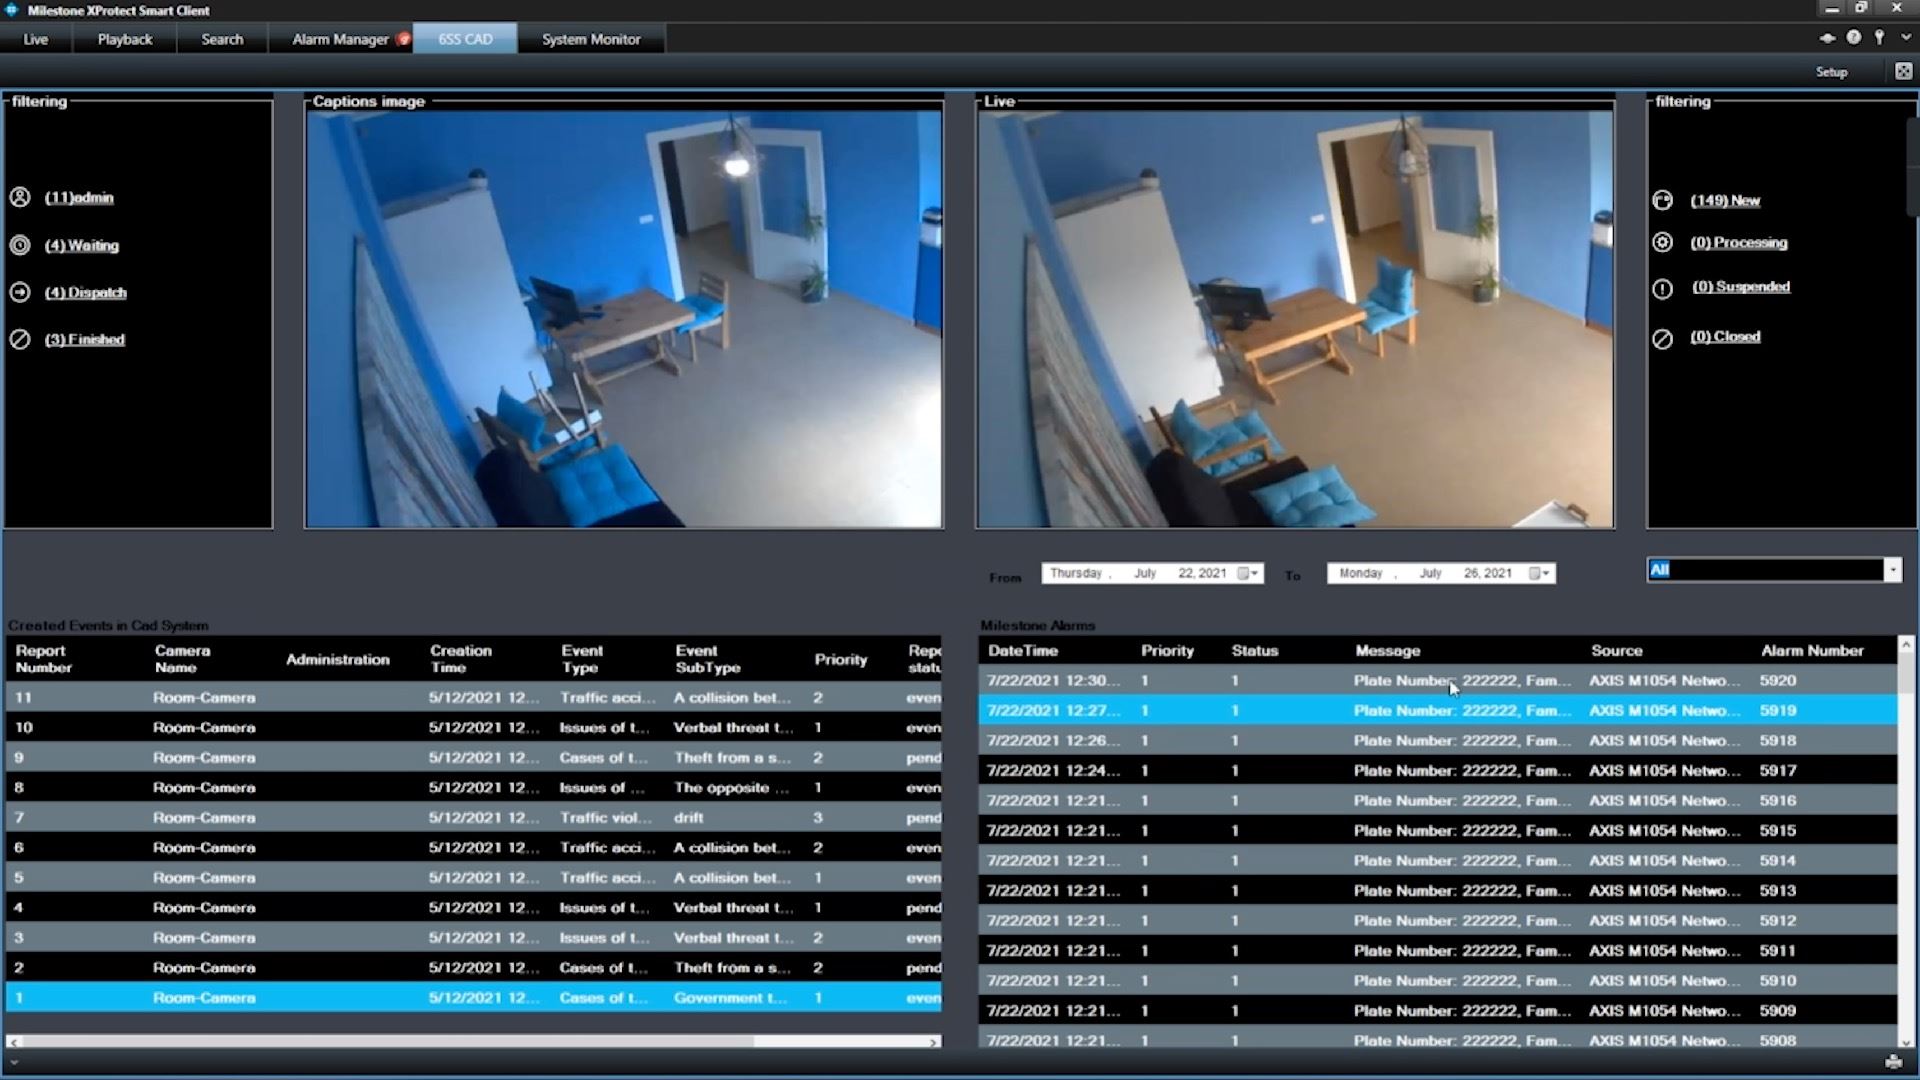
Task: Sort alarms by DateTime column header
Action: click(1023, 650)
